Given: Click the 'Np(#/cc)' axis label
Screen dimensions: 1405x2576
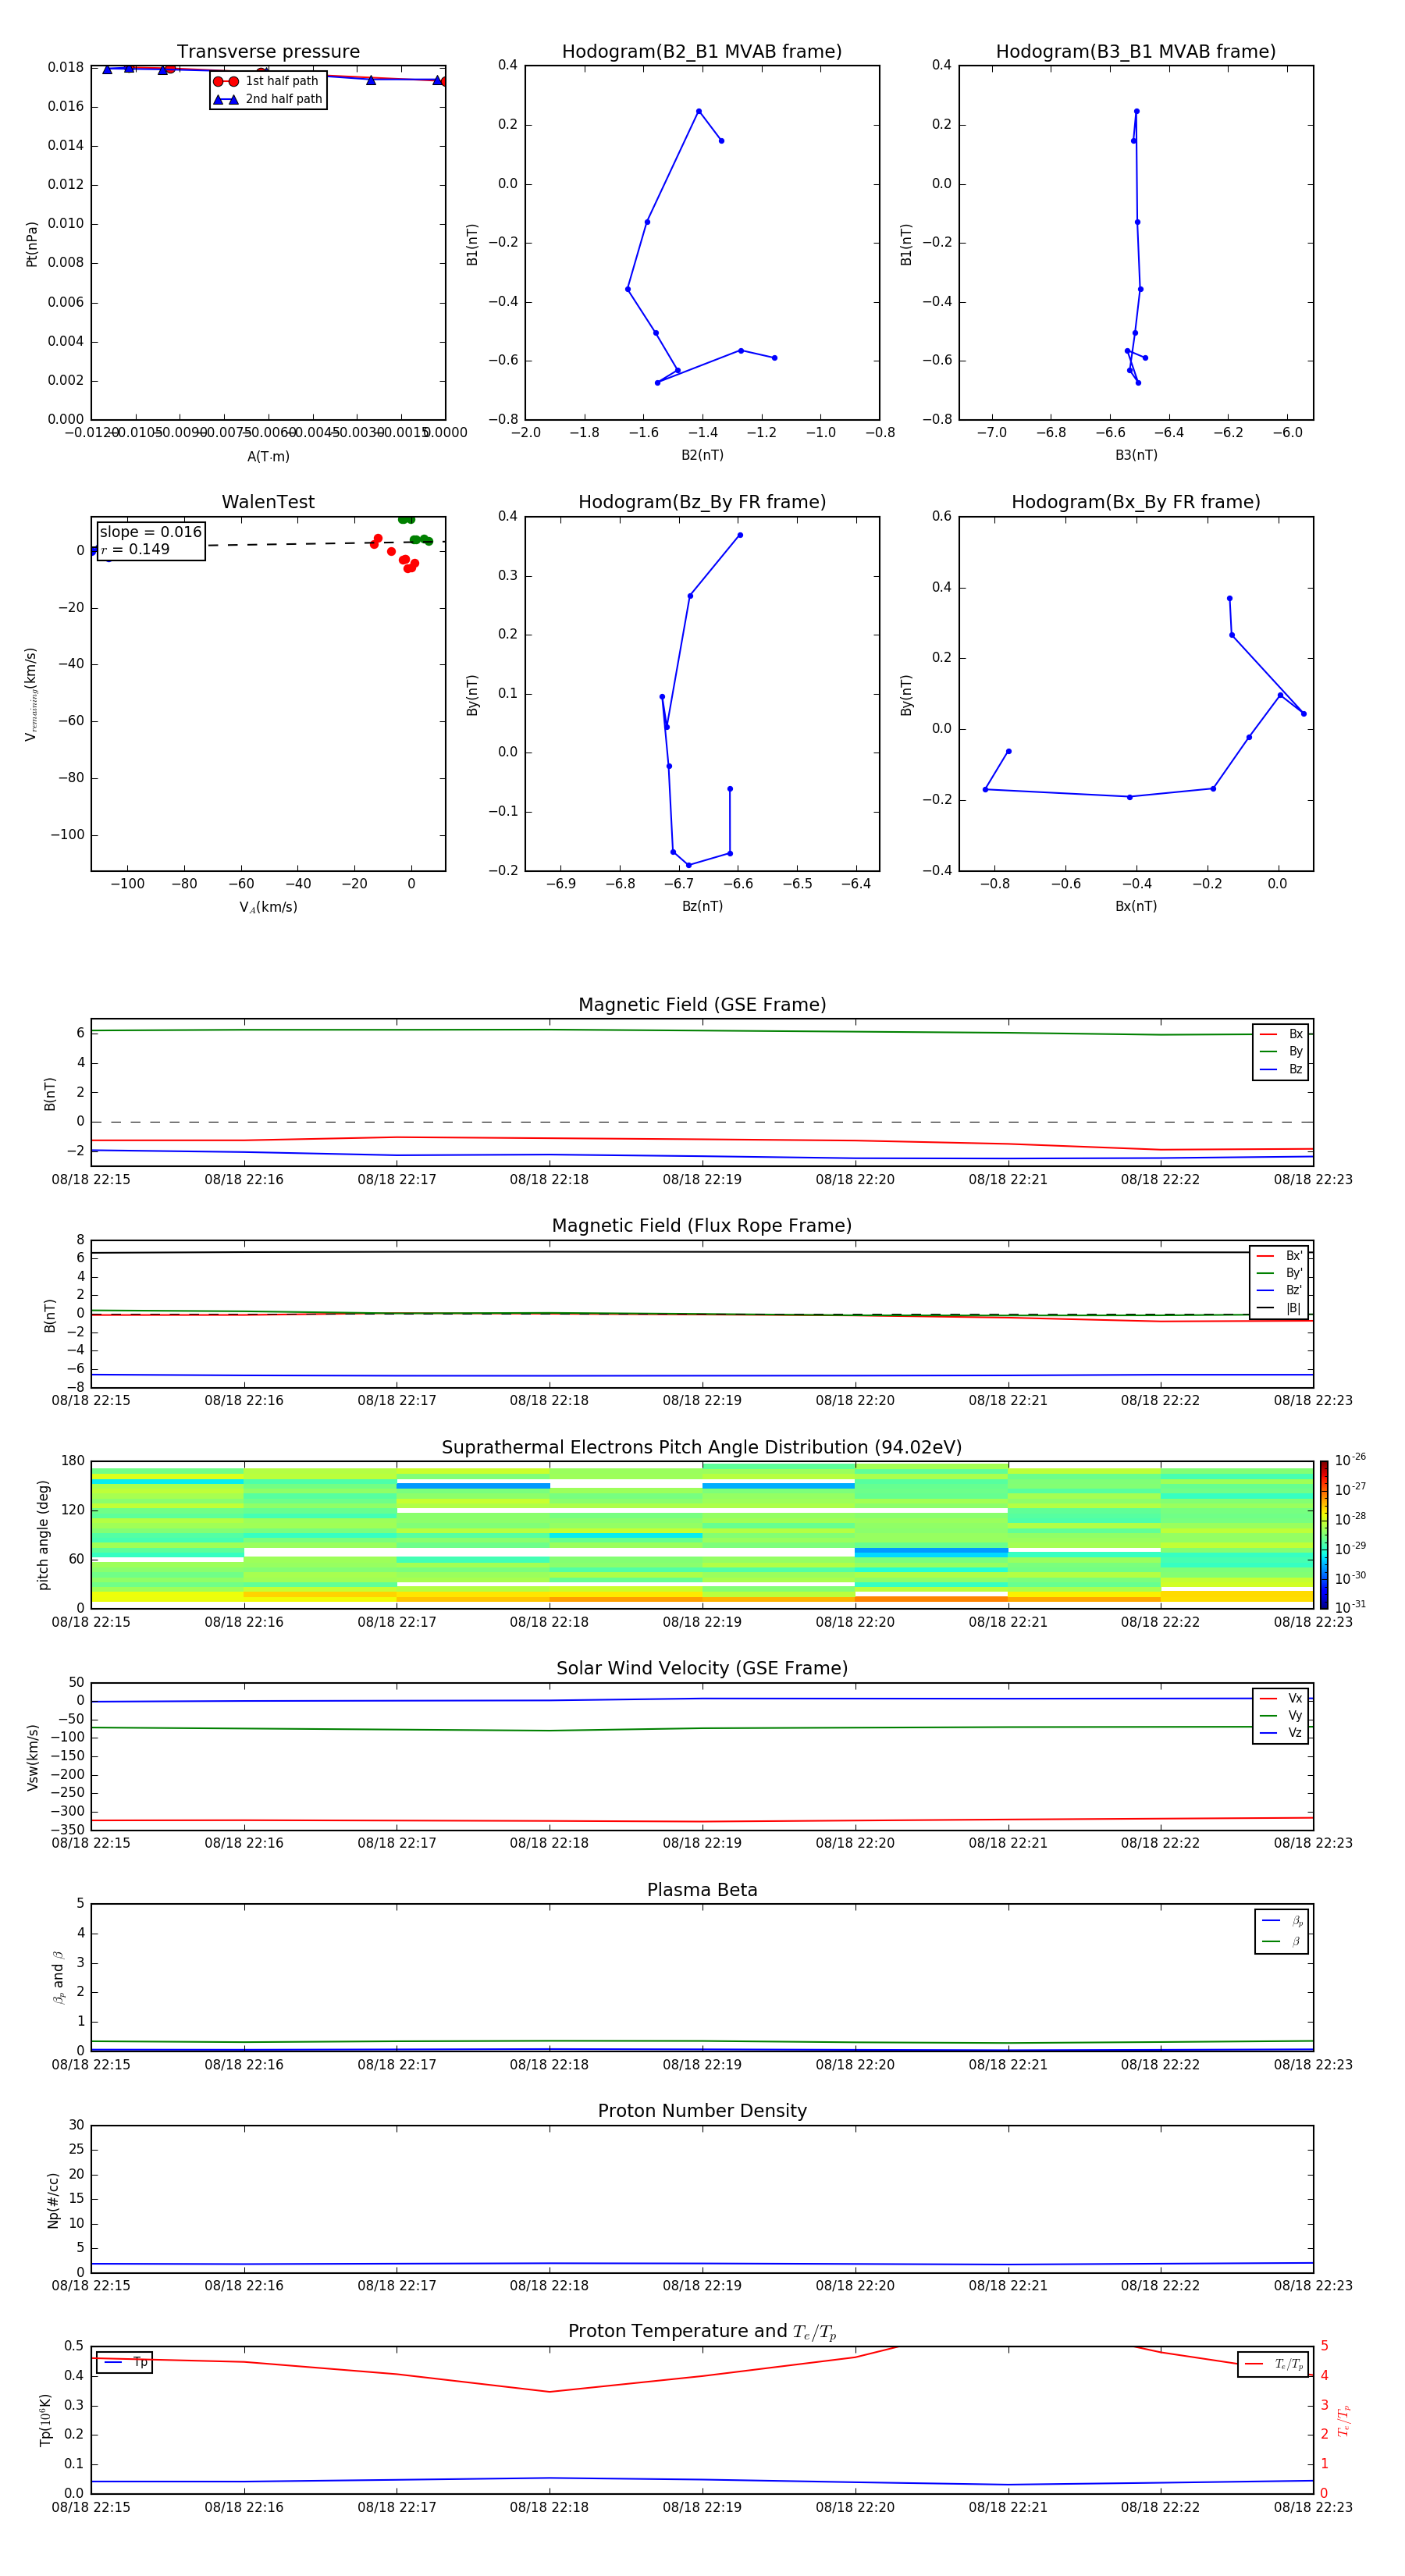Looking at the screenshot, I should [x=53, y=2200].
